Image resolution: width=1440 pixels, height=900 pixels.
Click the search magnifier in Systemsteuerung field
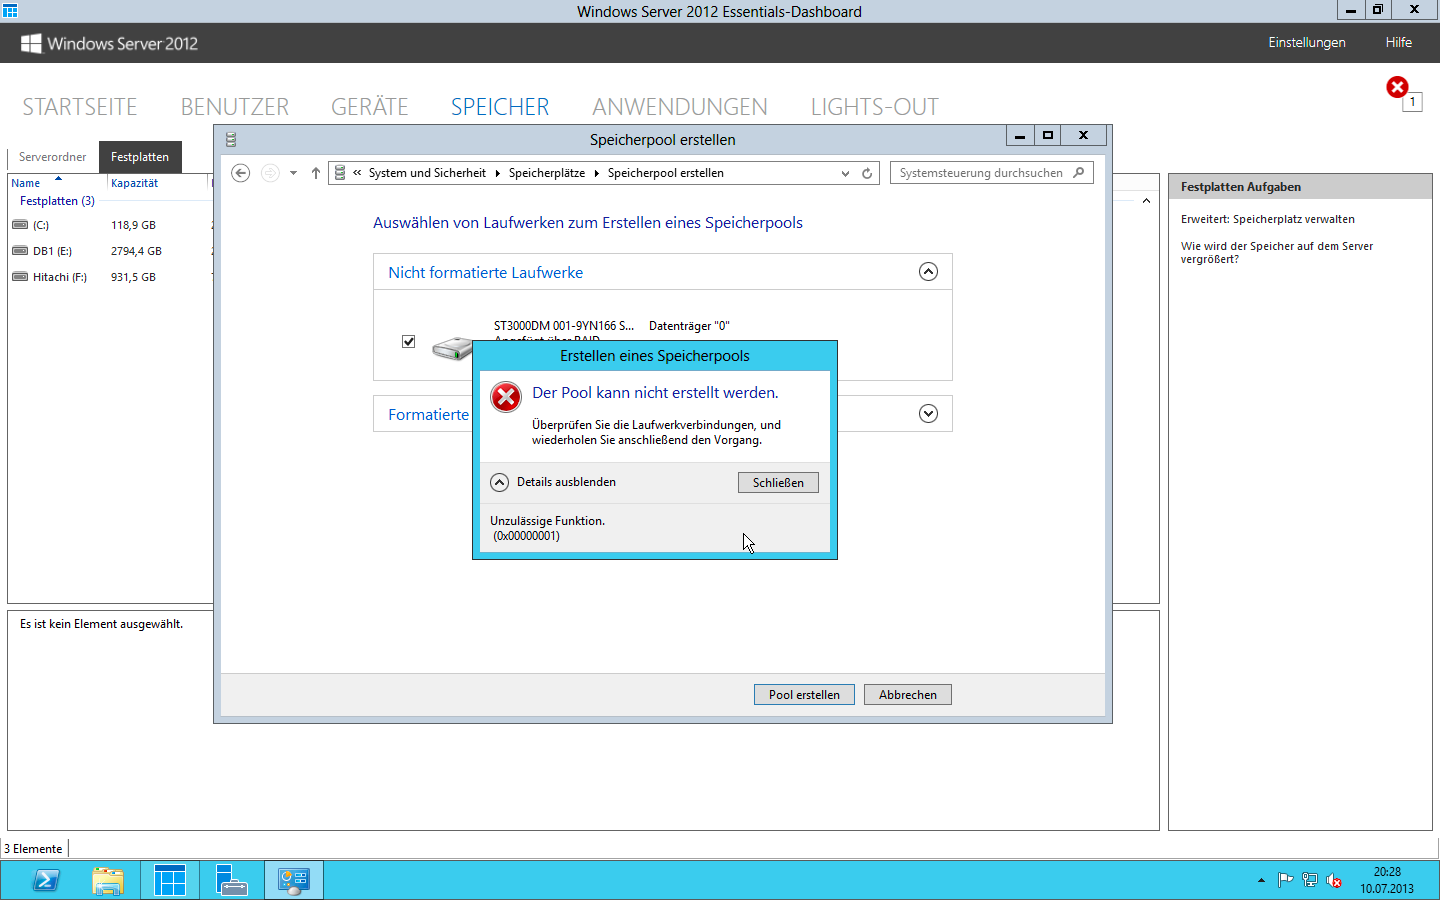1079,173
